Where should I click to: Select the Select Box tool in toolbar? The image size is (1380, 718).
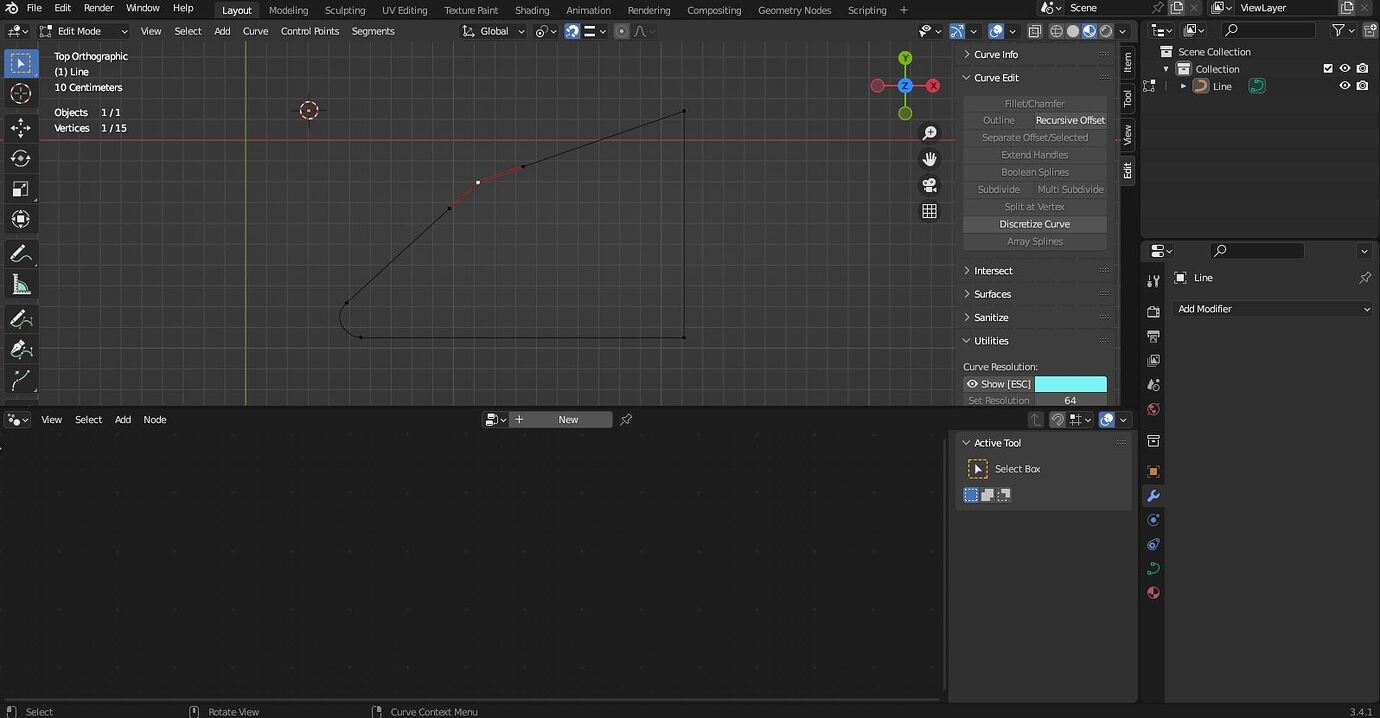20,63
